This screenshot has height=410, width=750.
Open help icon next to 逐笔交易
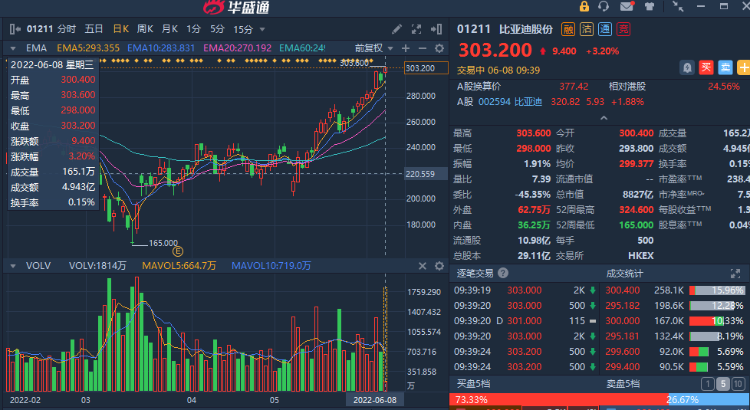click(503, 273)
